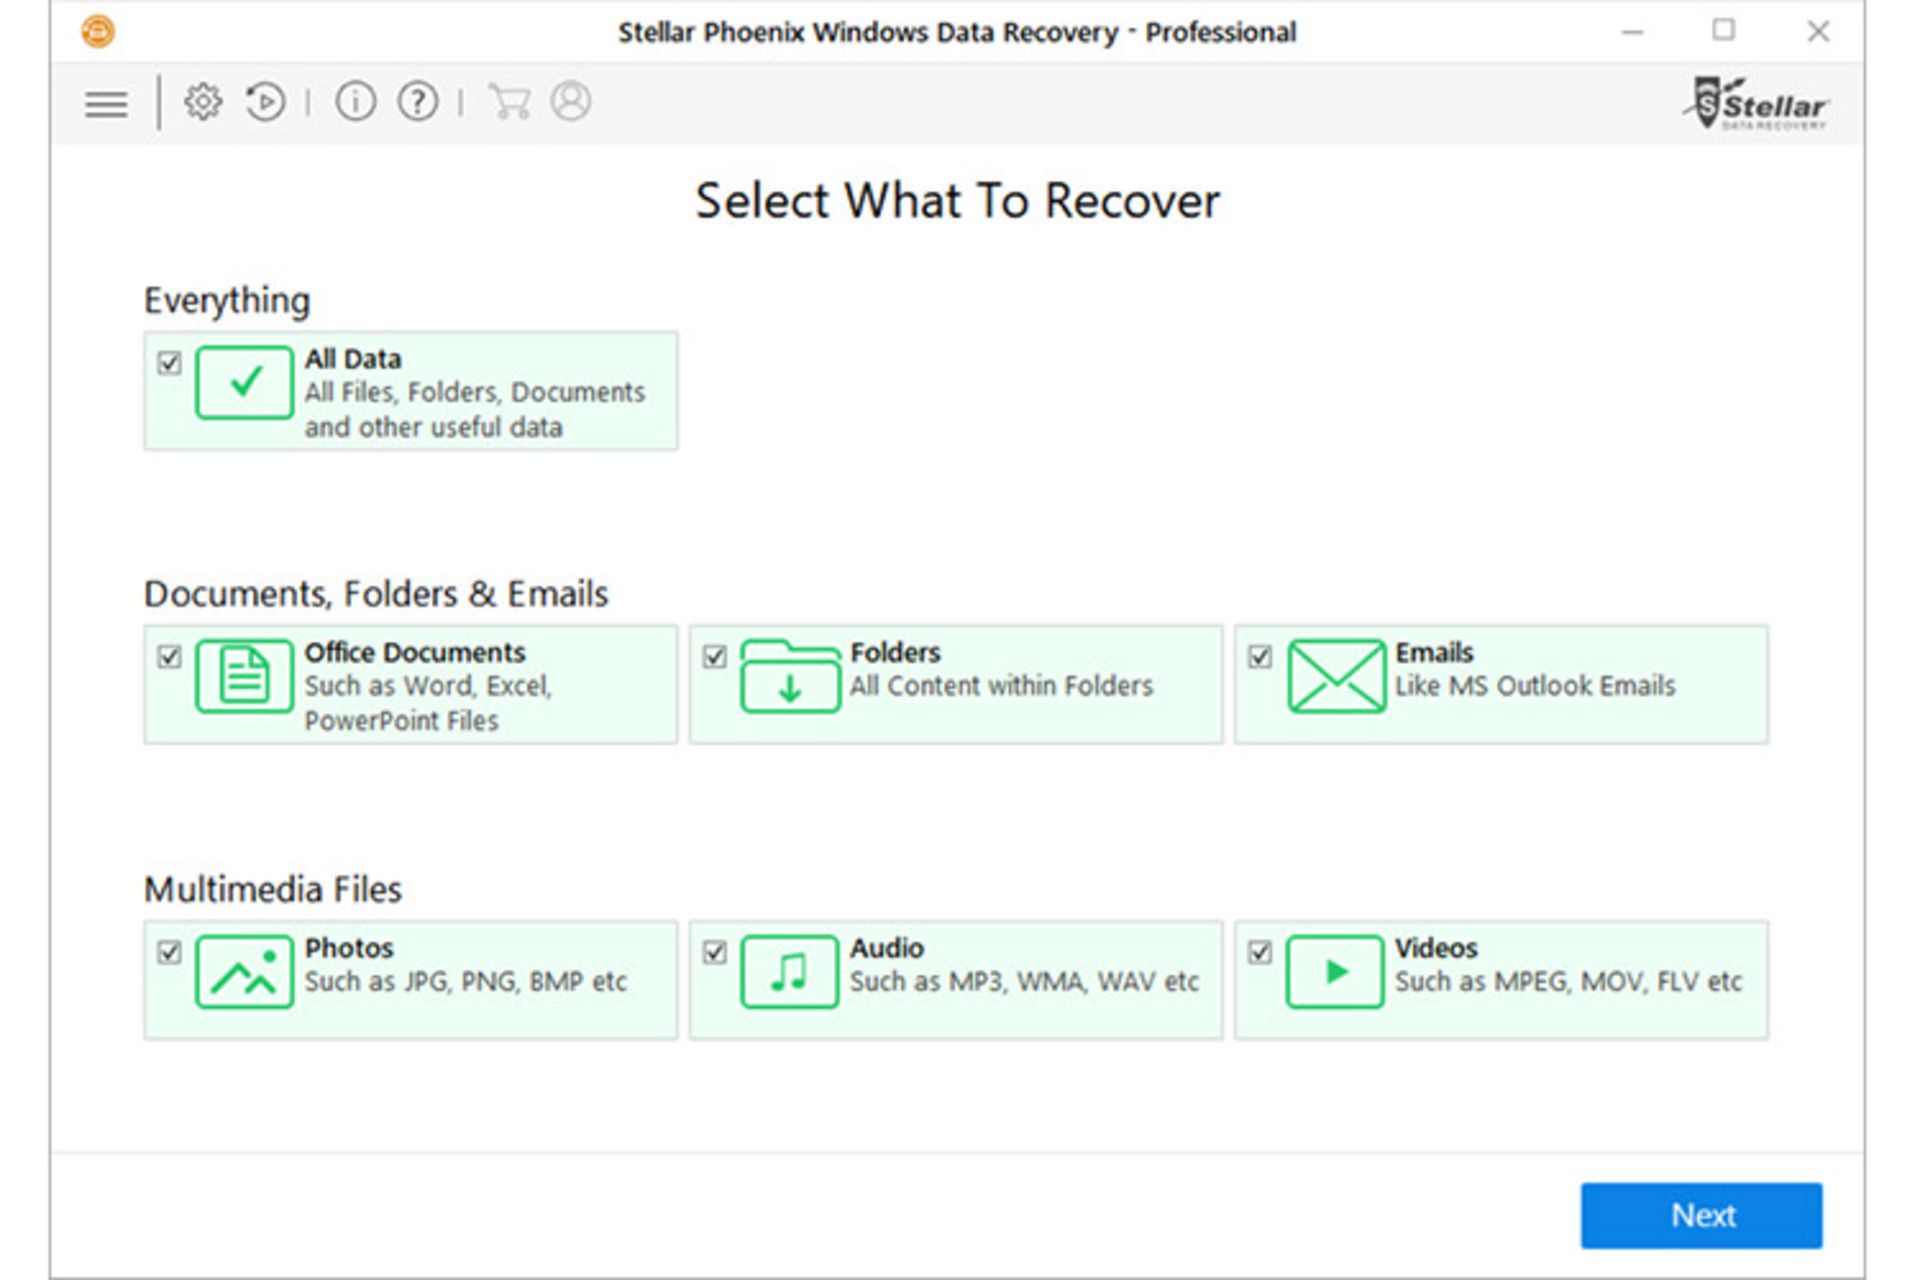Minimize the Stellar Phoenix window

1632,32
